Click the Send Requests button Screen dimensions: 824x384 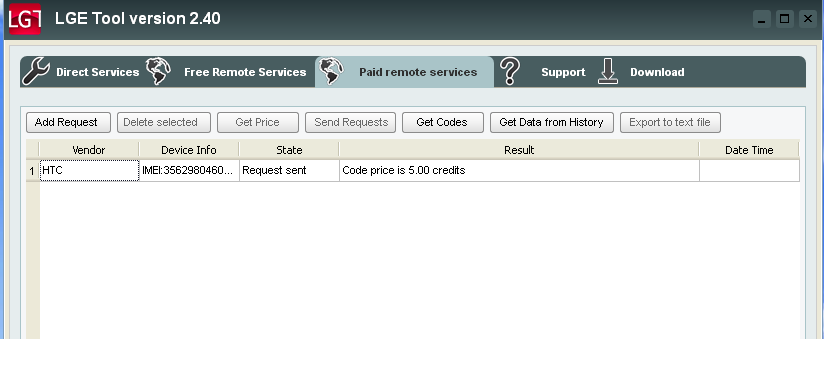coord(351,122)
